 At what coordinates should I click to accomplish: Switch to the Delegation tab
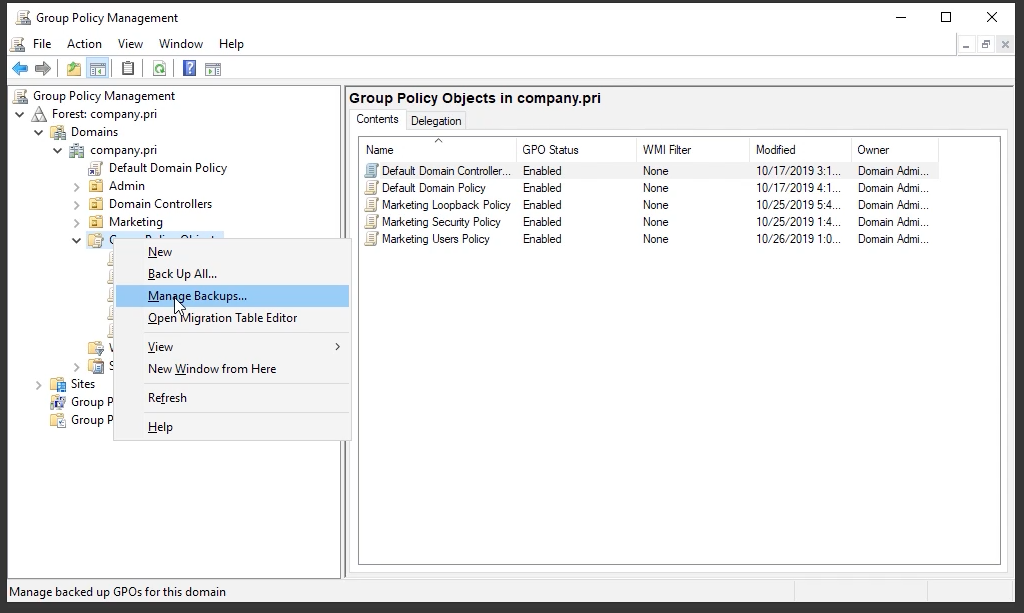click(436, 121)
